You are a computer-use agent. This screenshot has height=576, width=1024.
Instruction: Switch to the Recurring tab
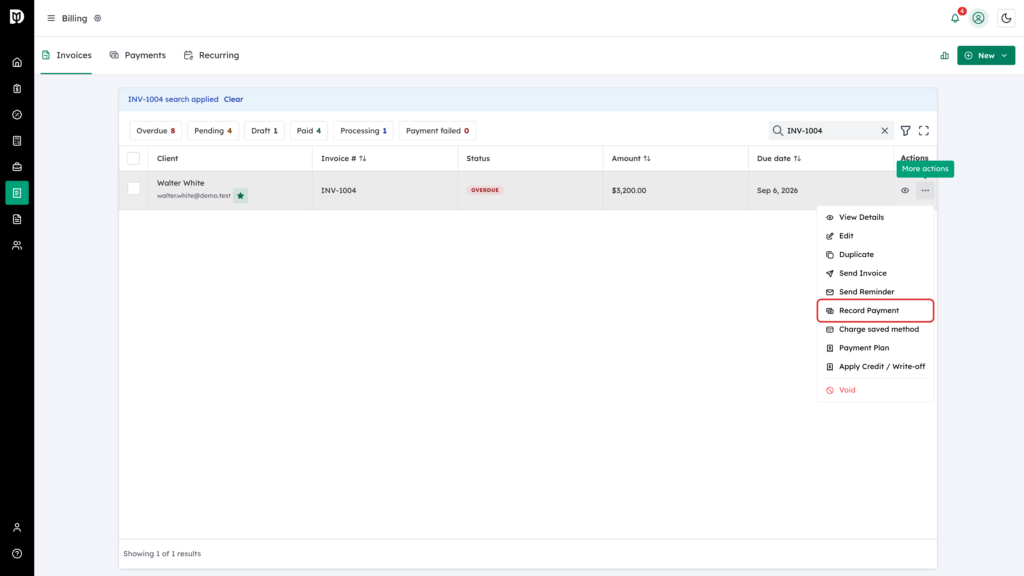pos(212,56)
